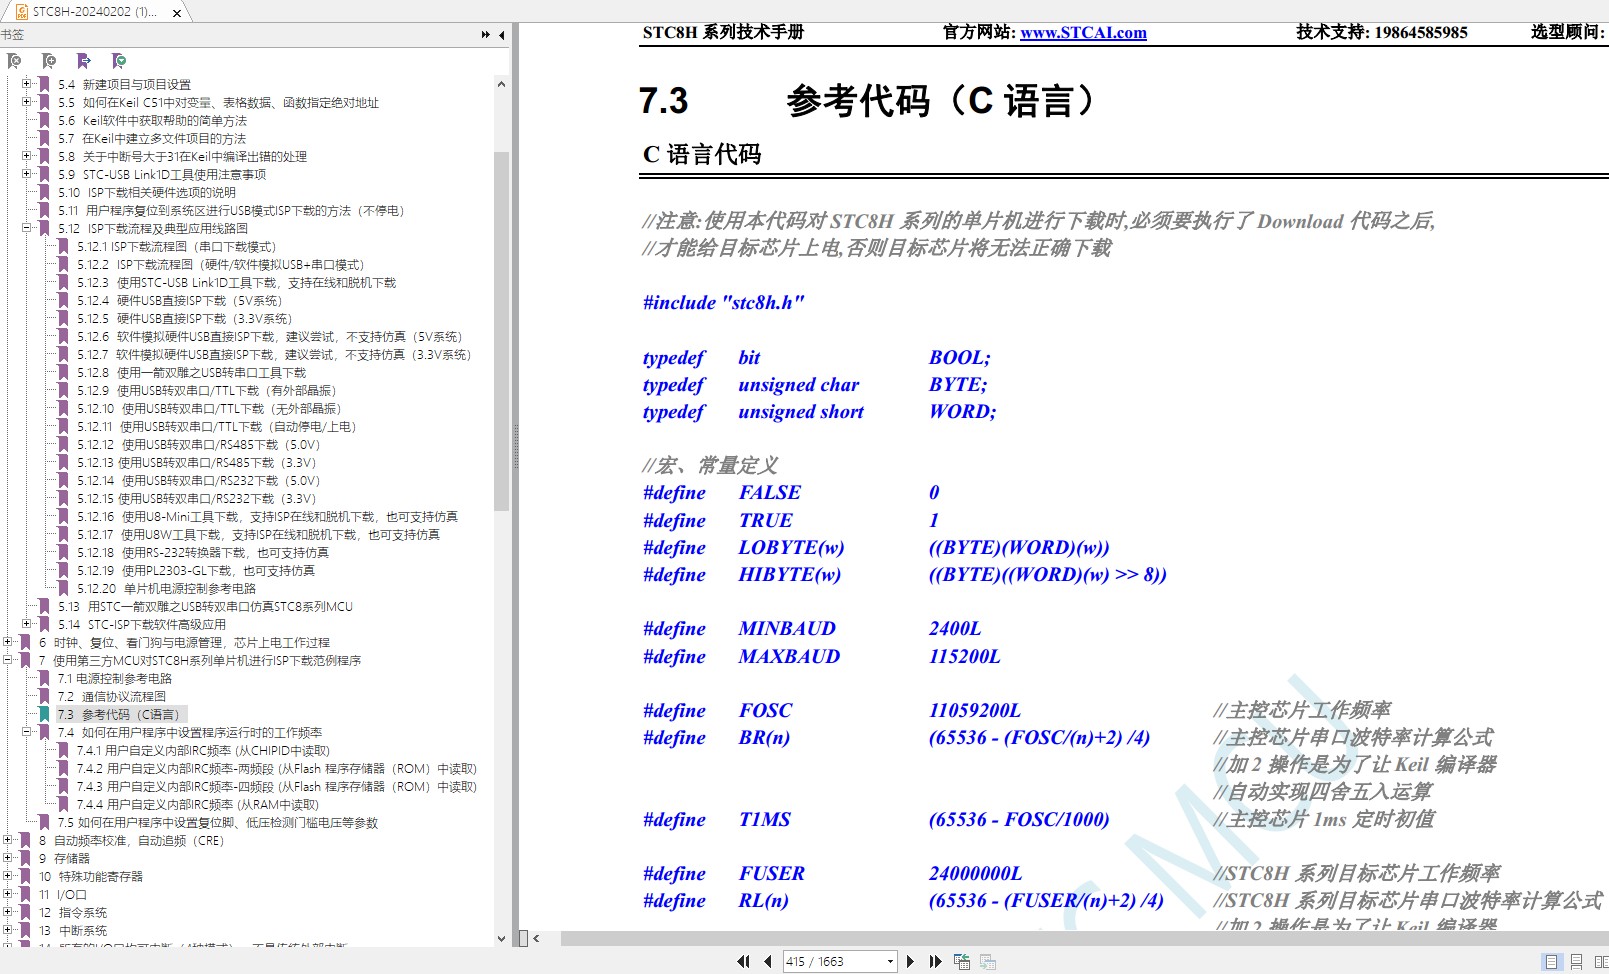
Task: Advance to the next page
Action: click(910, 962)
